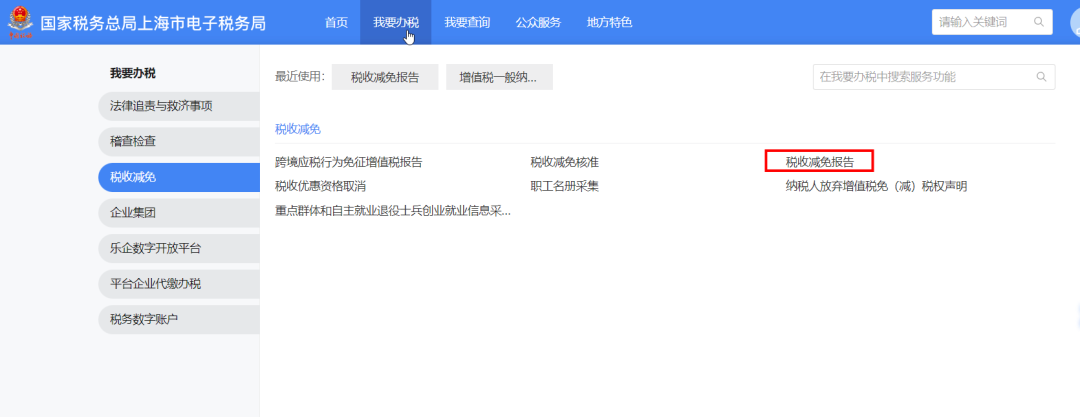
Task: Open the 公众服务 menu
Action: point(538,22)
